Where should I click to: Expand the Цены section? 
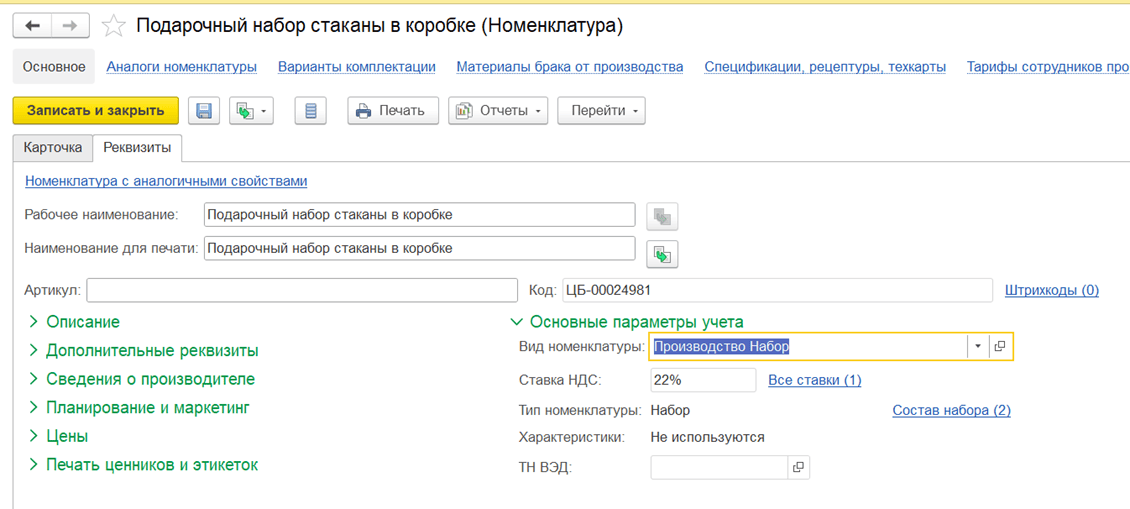[67, 436]
